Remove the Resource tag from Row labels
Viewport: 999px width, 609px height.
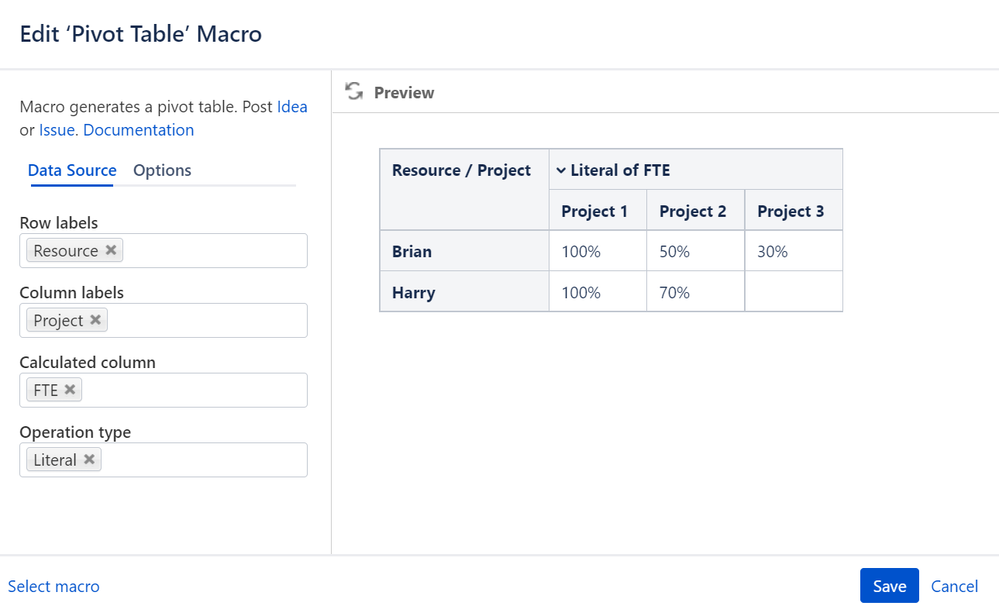[x=111, y=250]
